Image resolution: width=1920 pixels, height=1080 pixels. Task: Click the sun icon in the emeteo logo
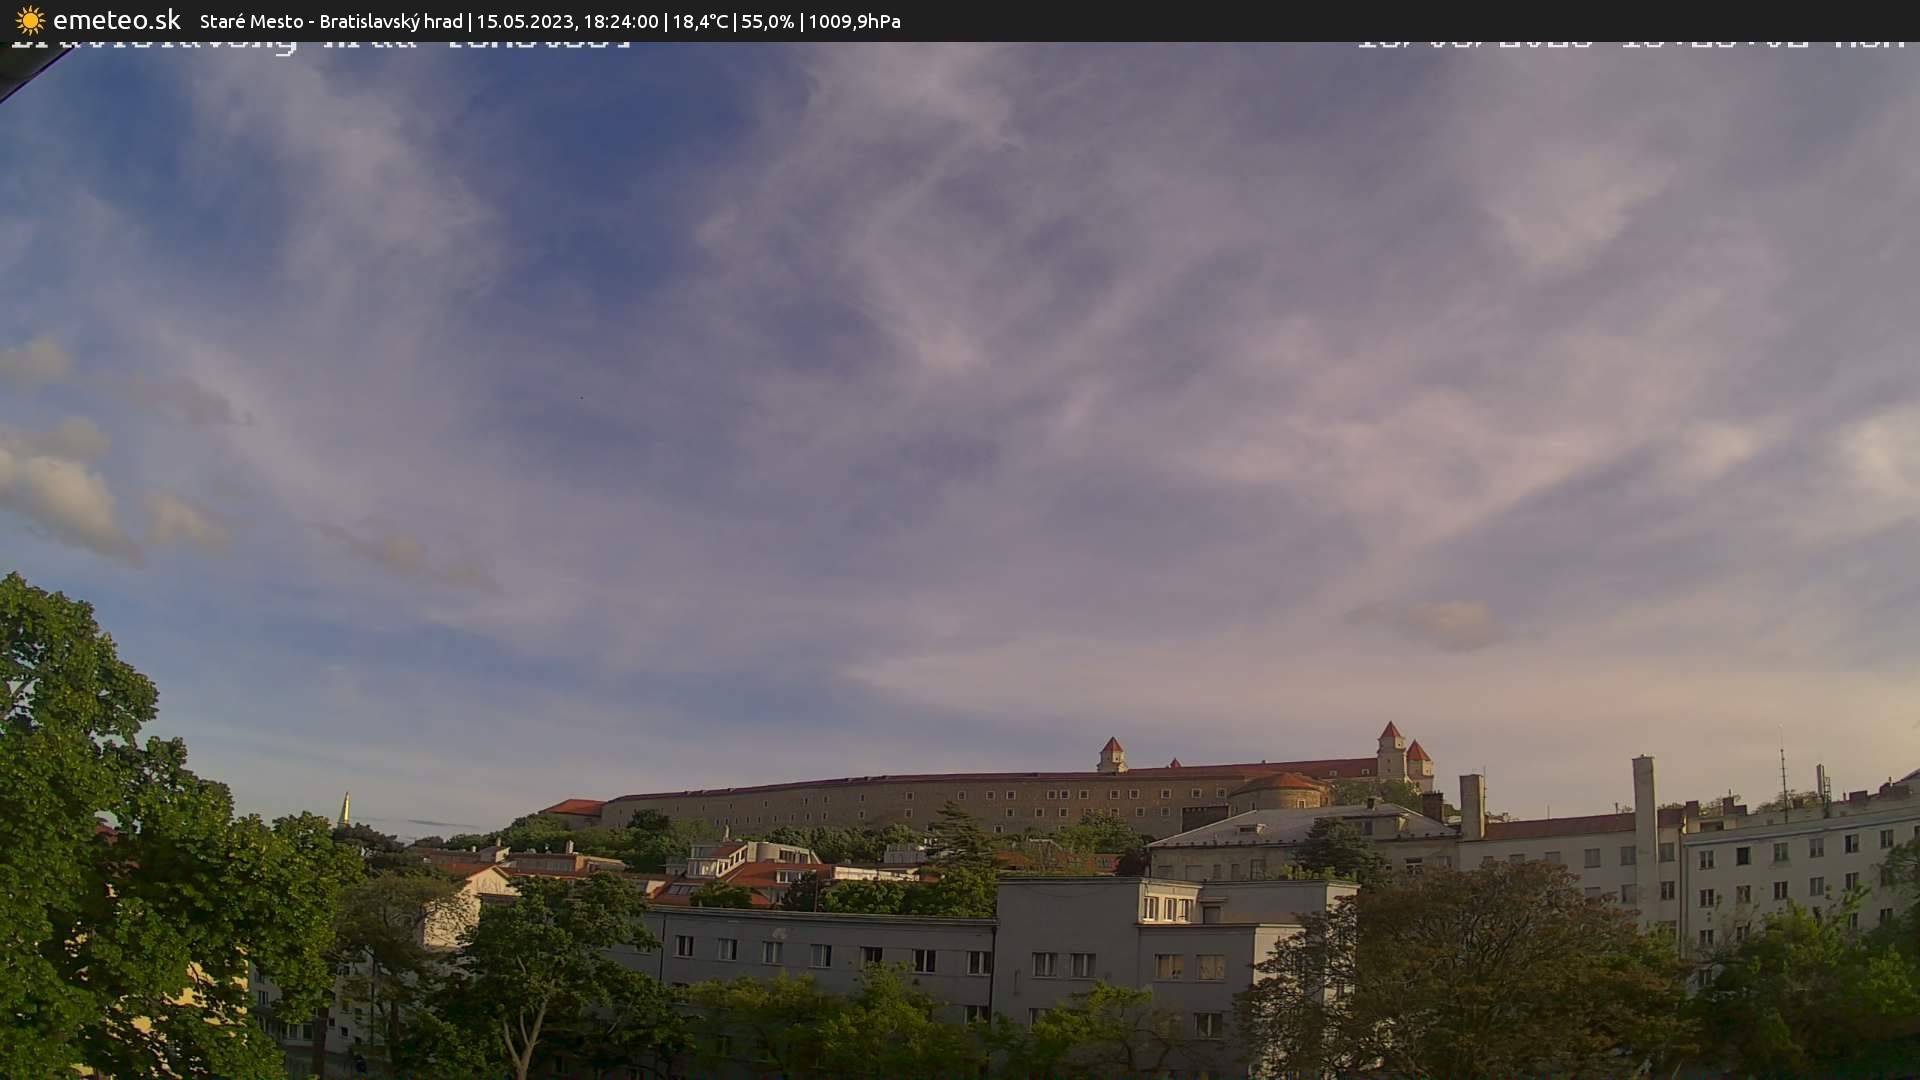coord(30,20)
